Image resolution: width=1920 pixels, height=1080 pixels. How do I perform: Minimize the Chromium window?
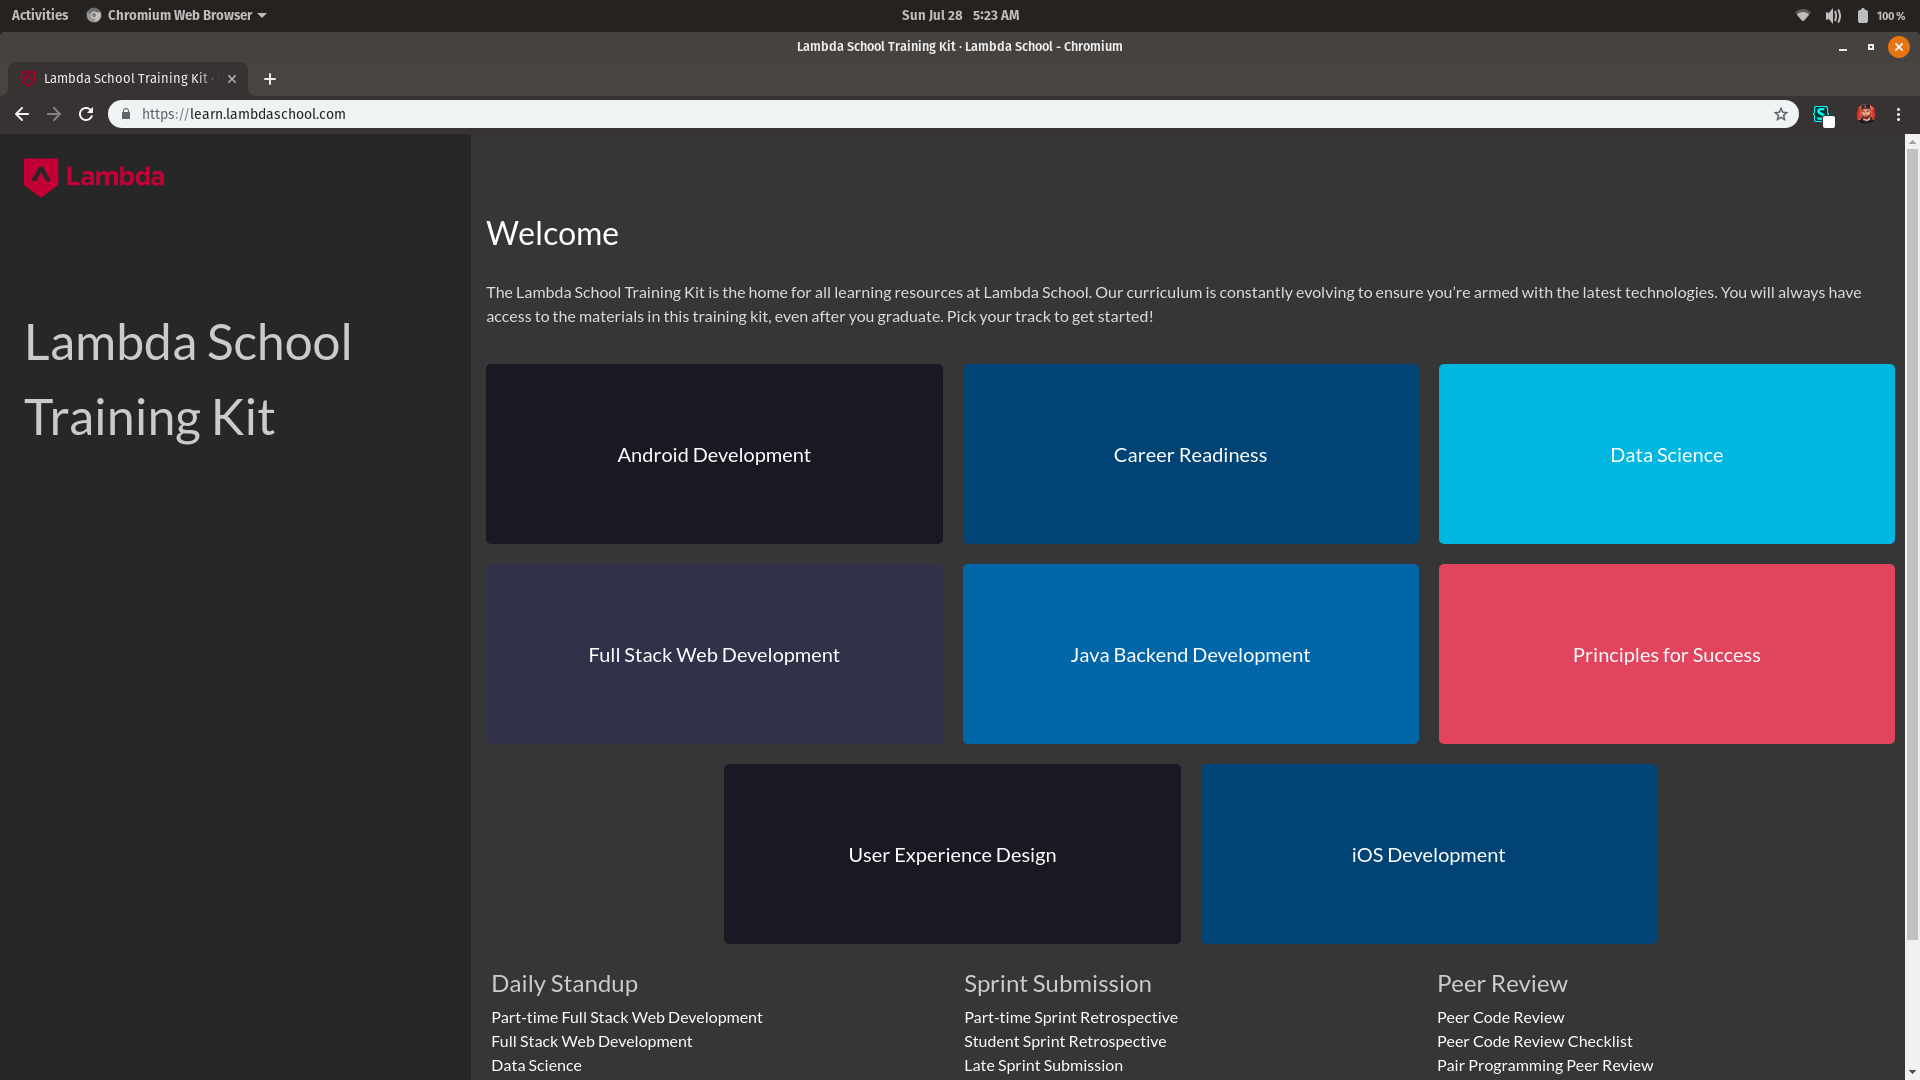coord(1842,47)
